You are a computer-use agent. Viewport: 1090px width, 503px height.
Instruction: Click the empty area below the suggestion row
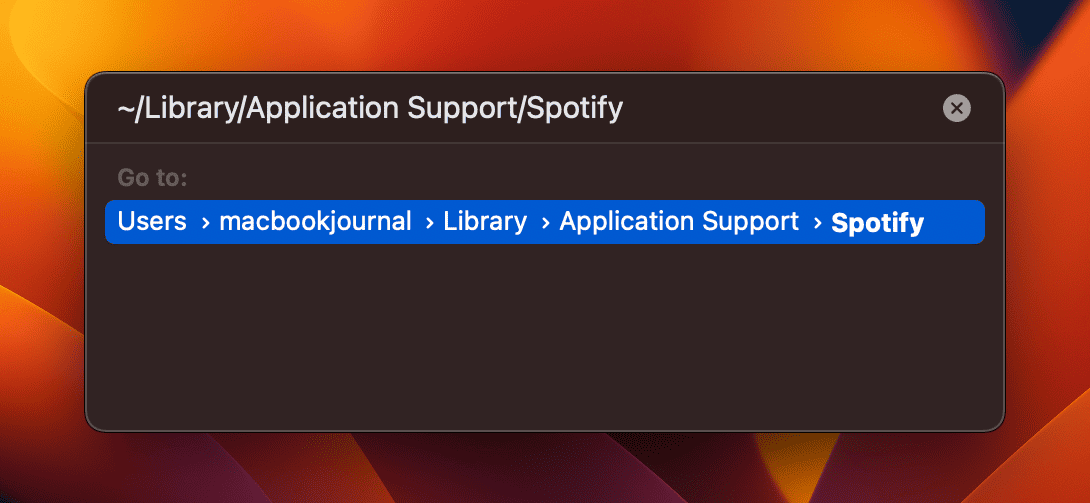(x=544, y=333)
